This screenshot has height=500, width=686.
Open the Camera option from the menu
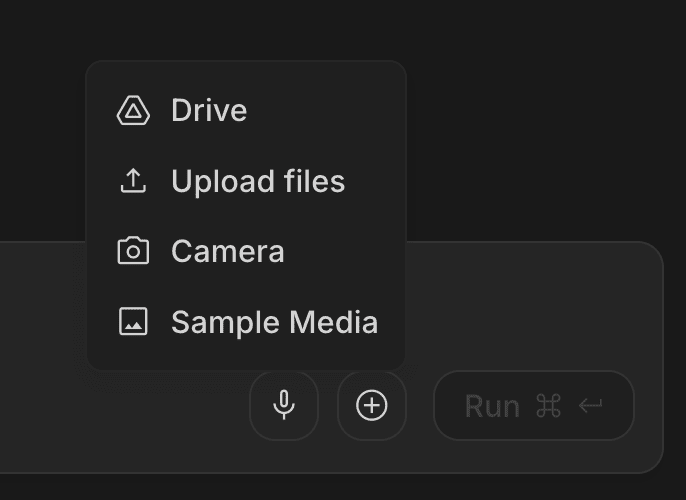click(227, 251)
